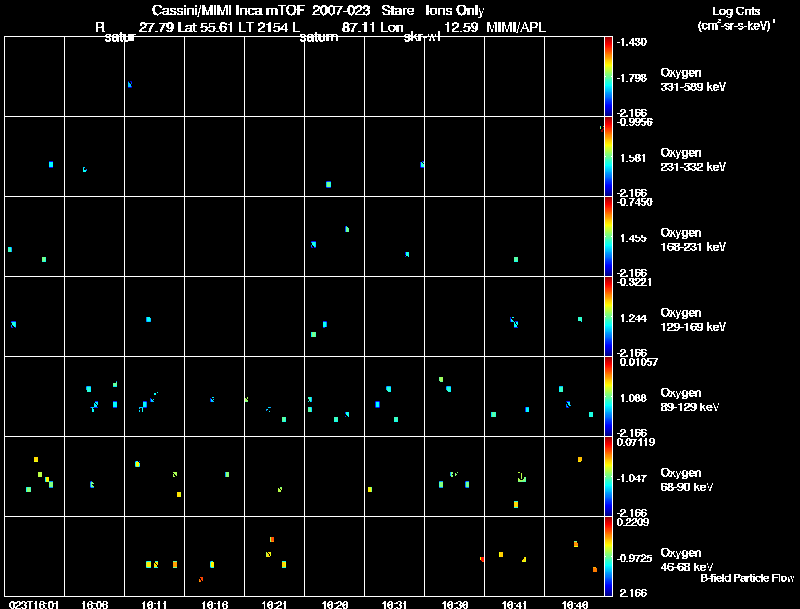The image size is (800, 609).
Task: Click the 'Oxygen 68-90 keV' row label
Action: [687, 480]
